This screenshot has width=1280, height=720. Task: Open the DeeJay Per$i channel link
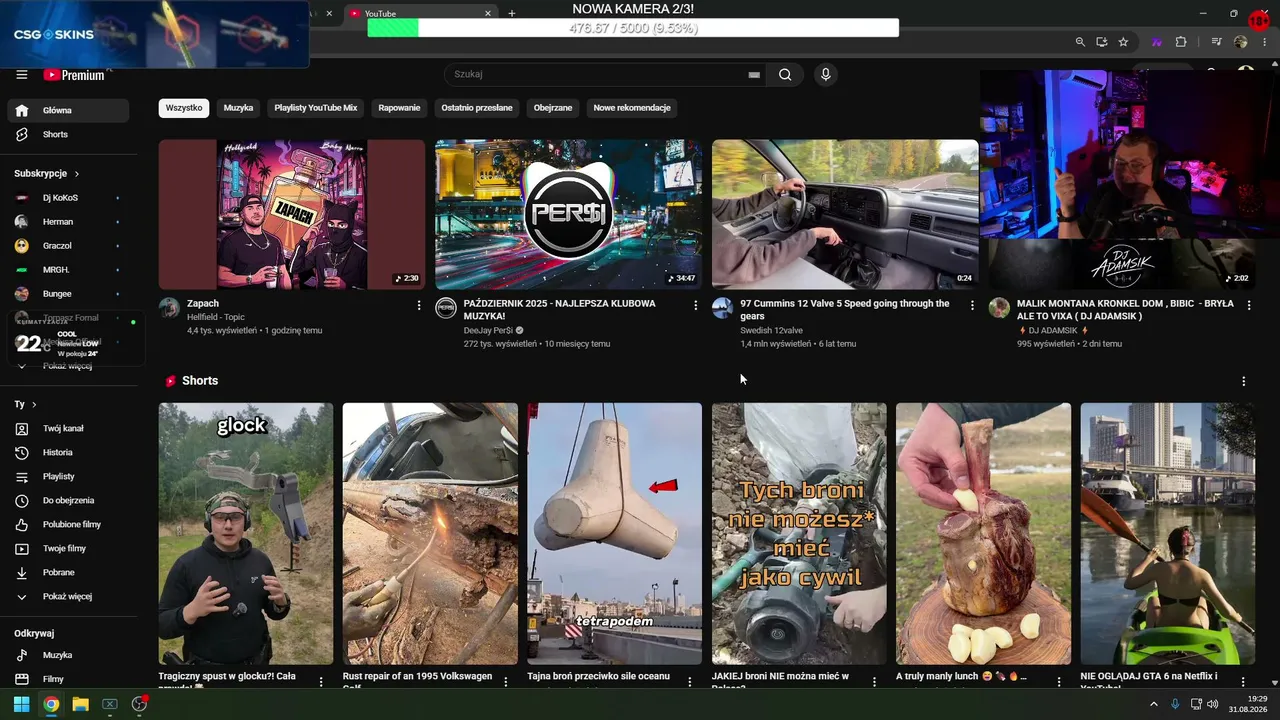pos(488,331)
